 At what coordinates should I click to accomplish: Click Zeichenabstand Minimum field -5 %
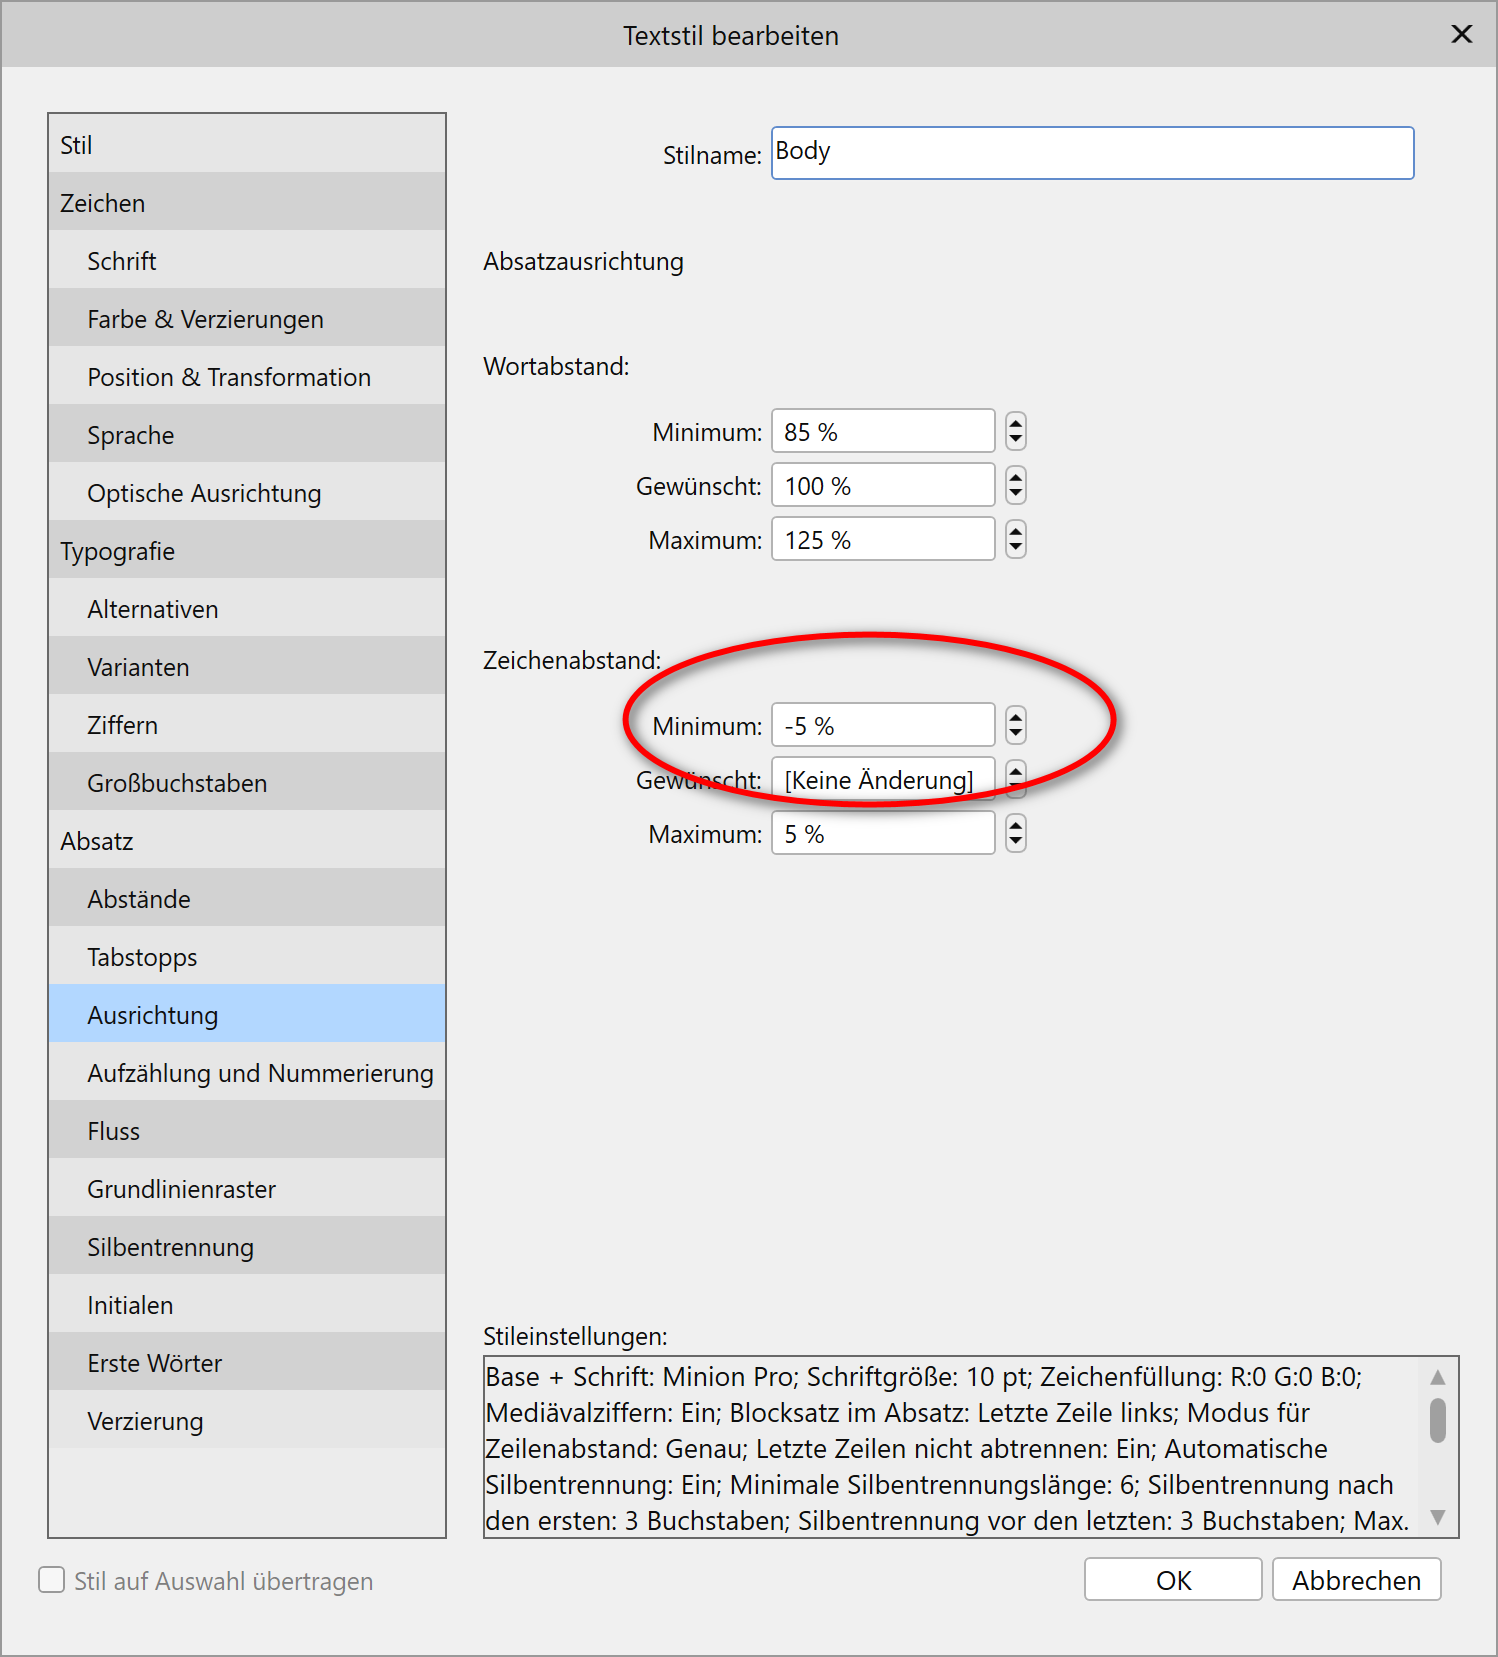pos(883,725)
